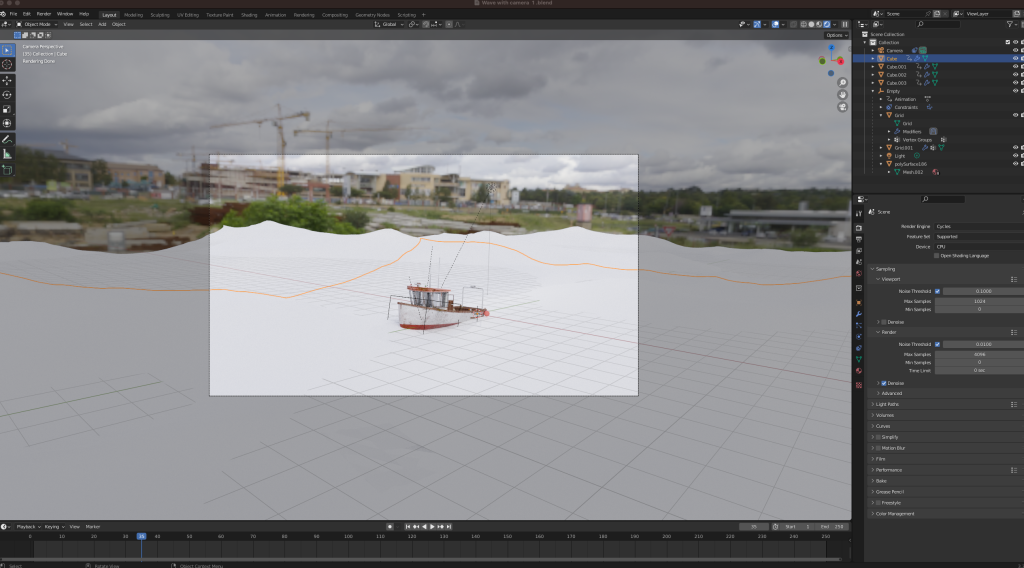The width and height of the screenshot is (1024, 568).
Task: Uncheck the render Denoise checkbox
Action: [x=883, y=383]
